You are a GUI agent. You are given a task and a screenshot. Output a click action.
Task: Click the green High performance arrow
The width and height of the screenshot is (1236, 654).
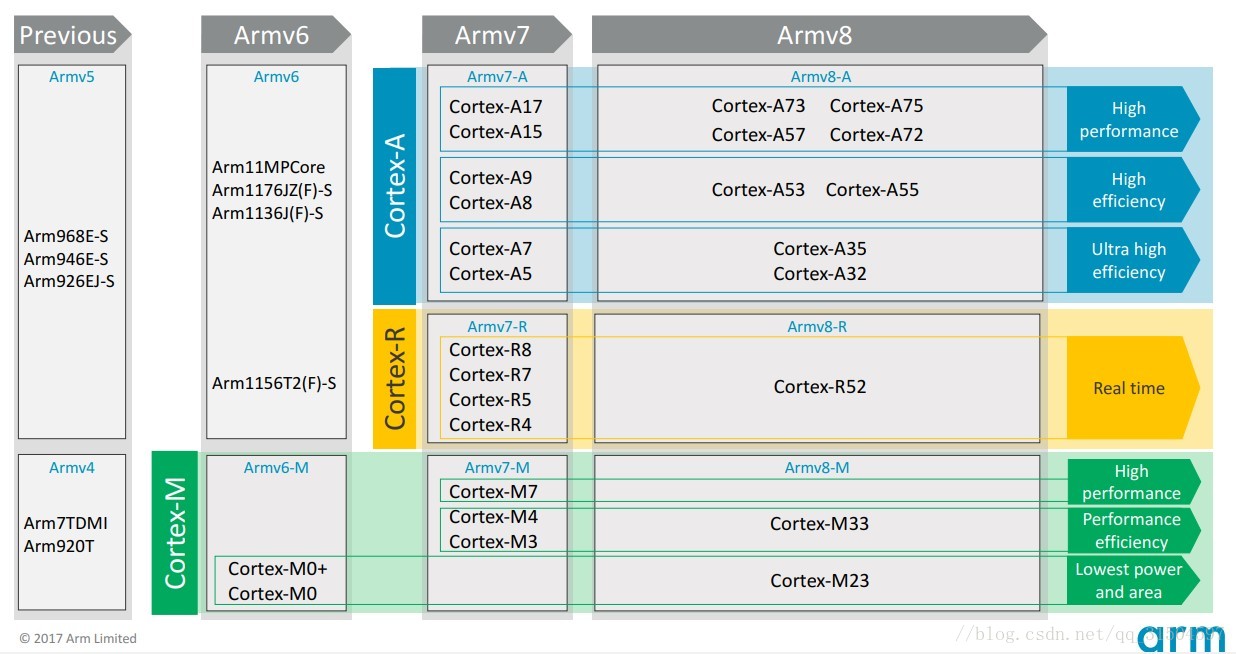pyautogui.click(x=1133, y=482)
